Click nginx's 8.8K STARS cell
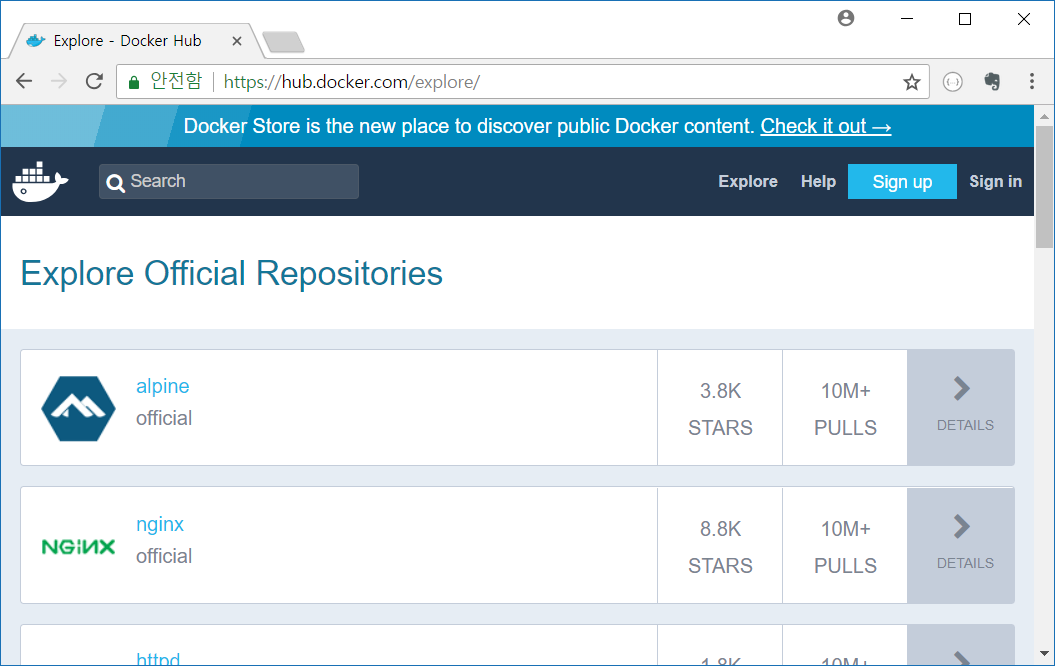 click(x=720, y=546)
